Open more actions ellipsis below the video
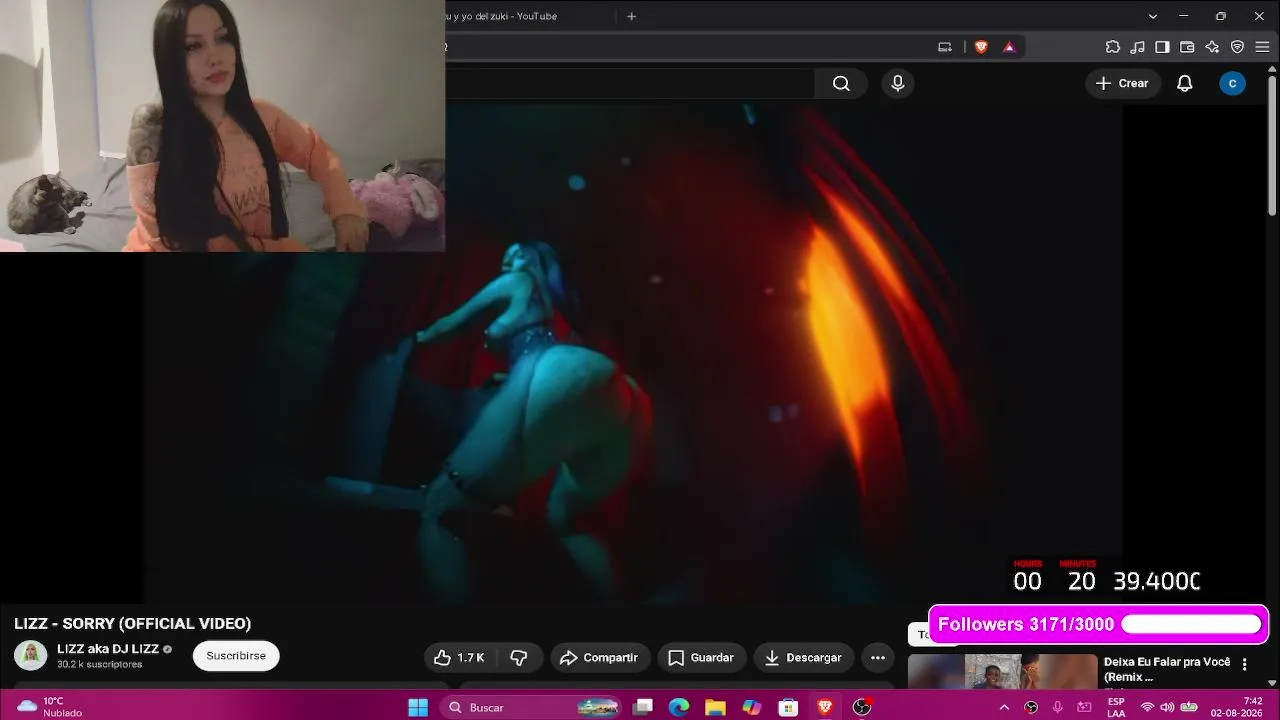Image resolution: width=1280 pixels, height=720 pixels. (x=878, y=658)
